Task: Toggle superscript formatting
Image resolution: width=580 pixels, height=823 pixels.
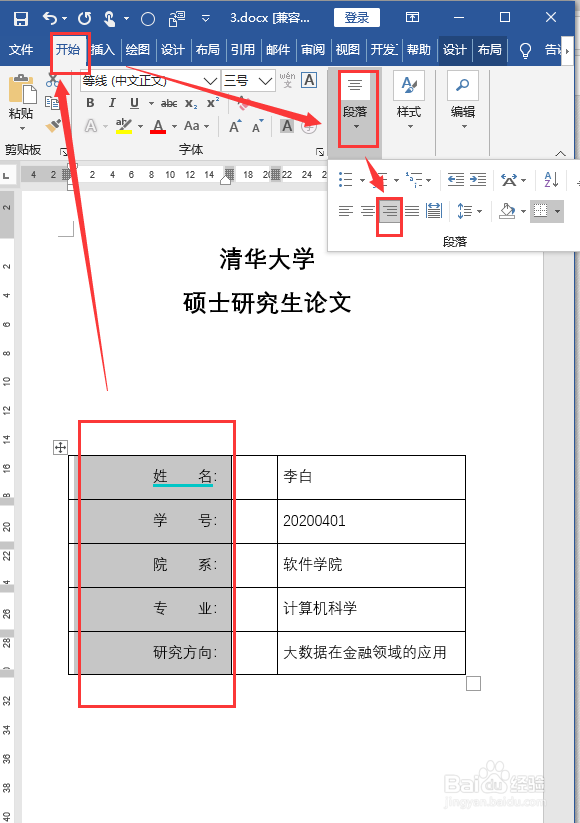Action: pyautogui.click(x=213, y=103)
